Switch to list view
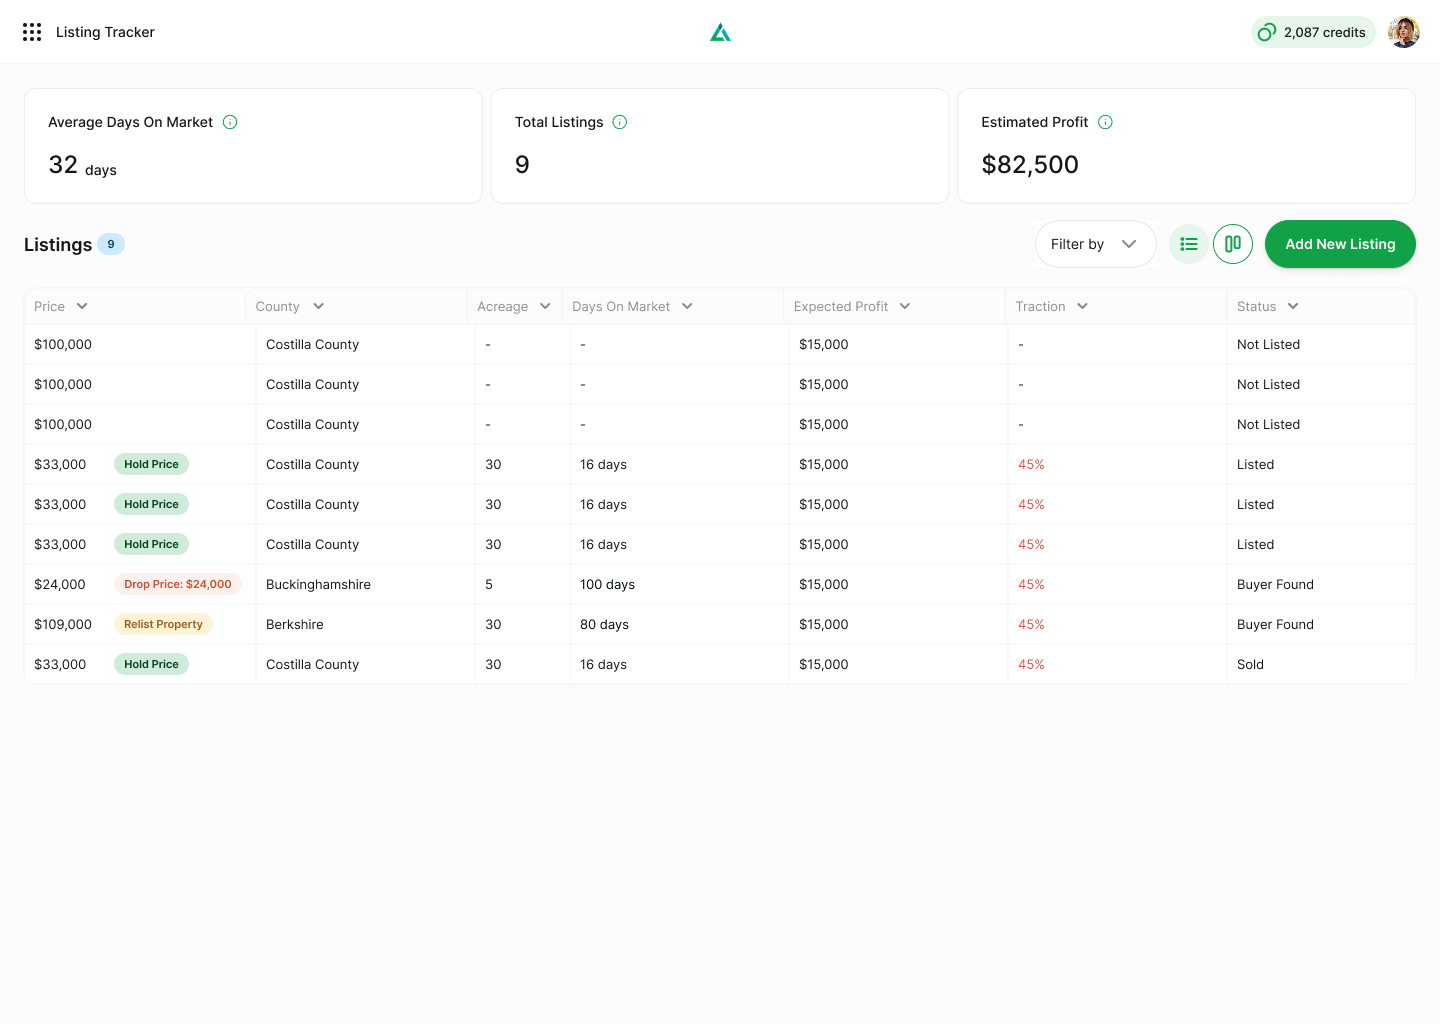1440x1024 pixels. tap(1188, 244)
